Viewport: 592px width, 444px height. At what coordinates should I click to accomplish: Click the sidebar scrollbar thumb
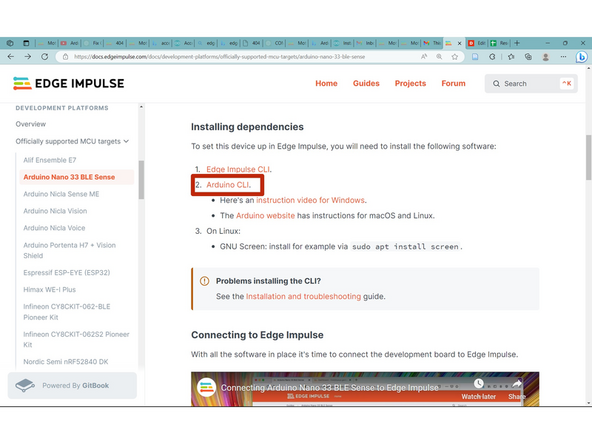(x=141, y=179)
